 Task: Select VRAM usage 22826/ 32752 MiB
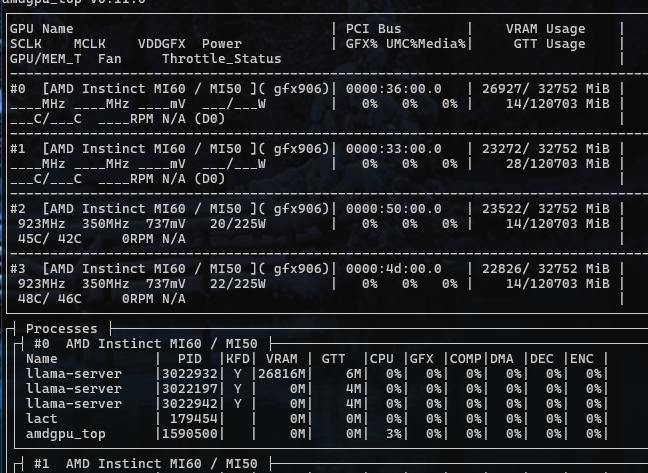click(x=546, y=269)
